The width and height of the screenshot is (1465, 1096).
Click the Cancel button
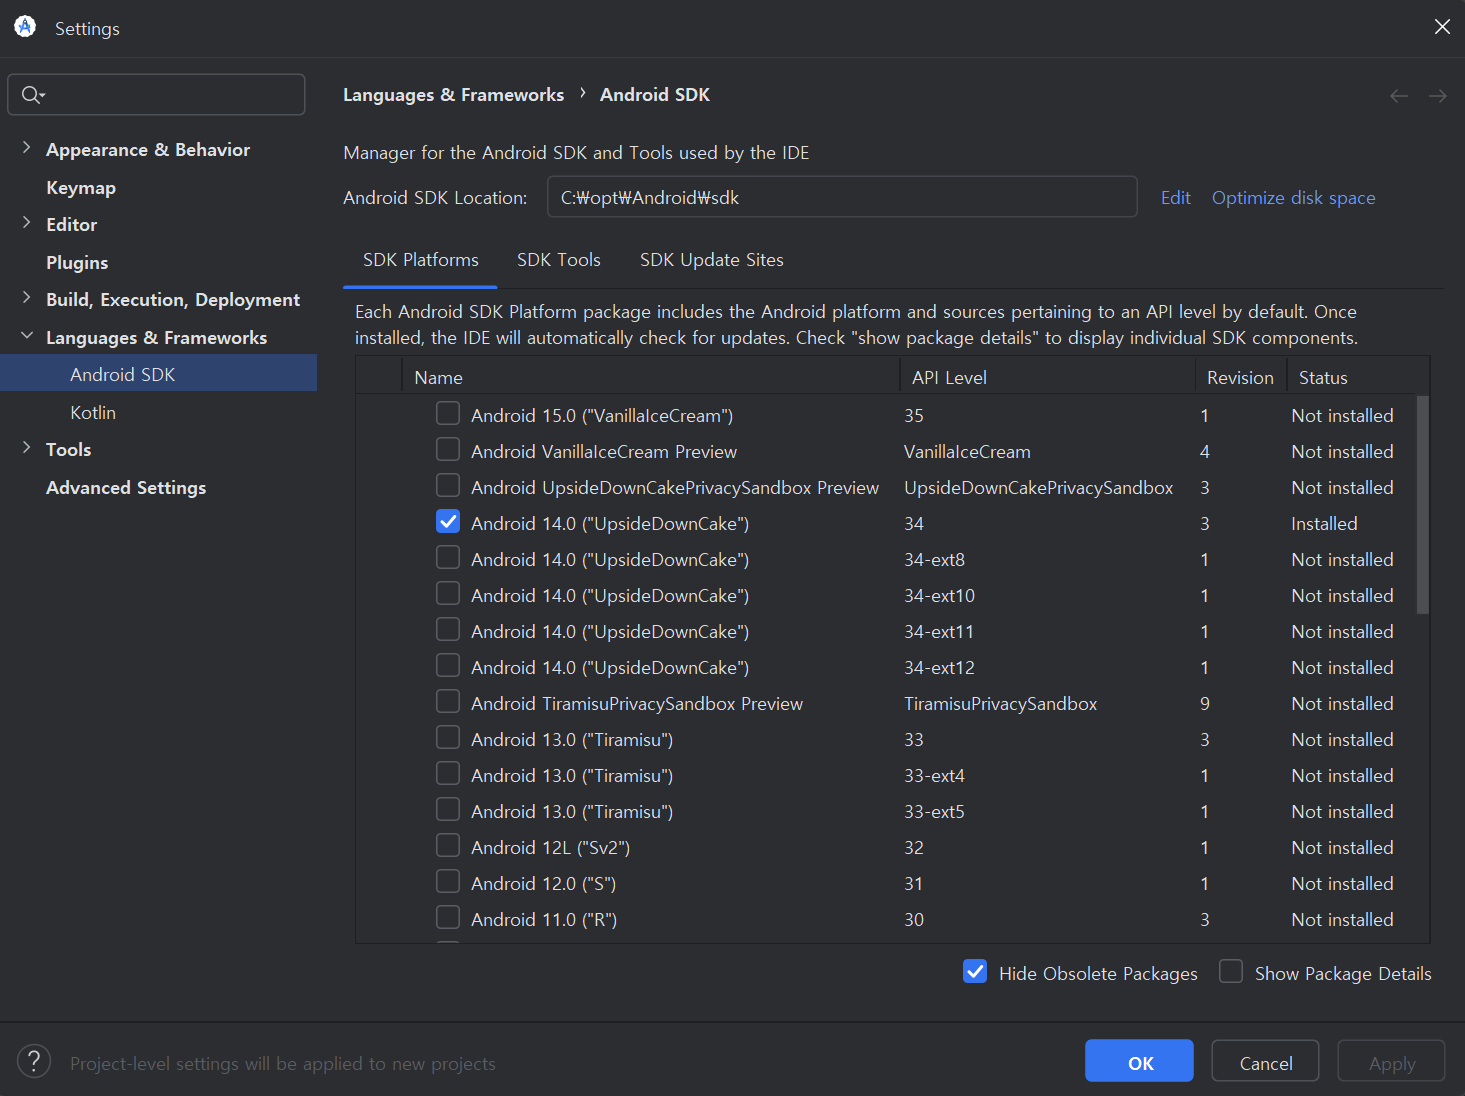tap(1265, 1060)
